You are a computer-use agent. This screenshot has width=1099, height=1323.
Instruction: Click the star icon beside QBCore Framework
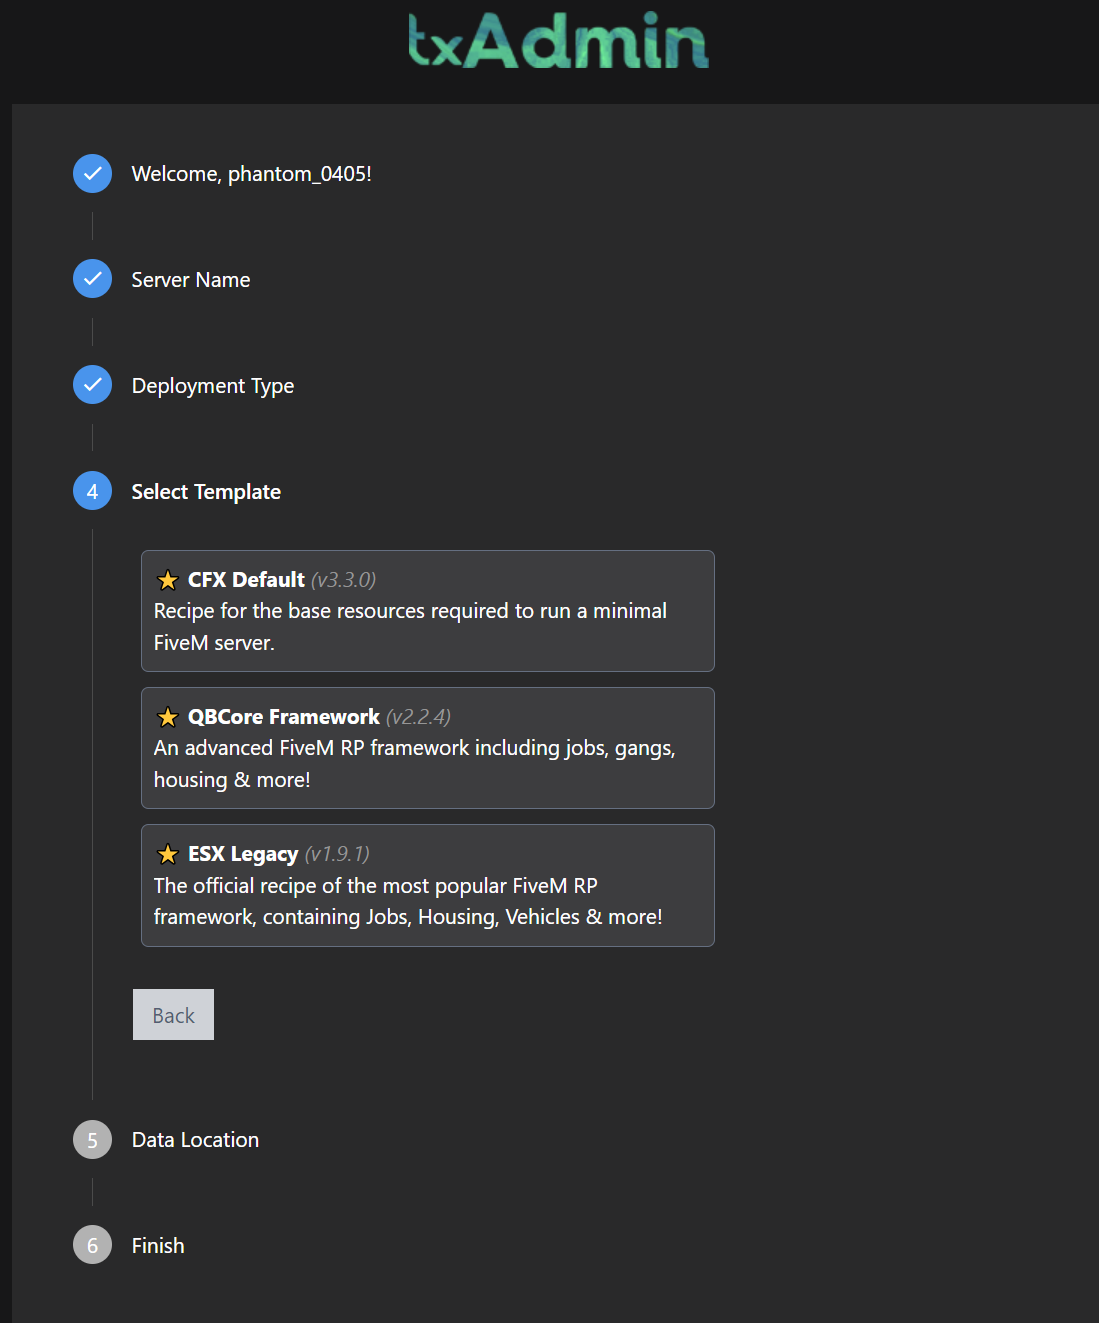pyautogui.click(x=167, y=716)
